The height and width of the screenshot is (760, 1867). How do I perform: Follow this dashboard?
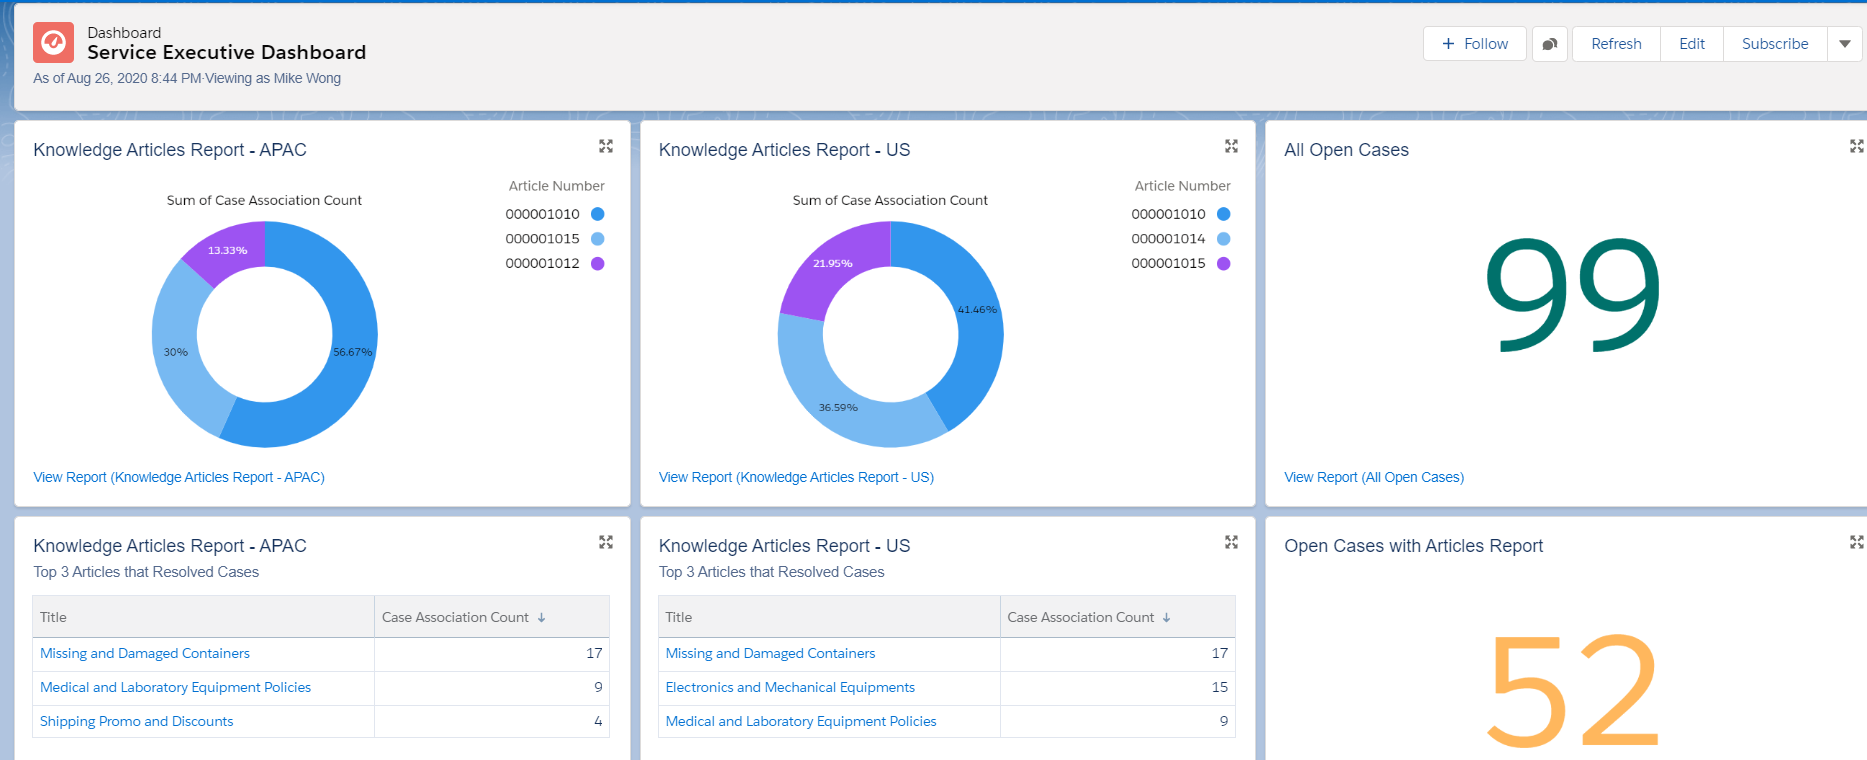[x=1474, y=44]
